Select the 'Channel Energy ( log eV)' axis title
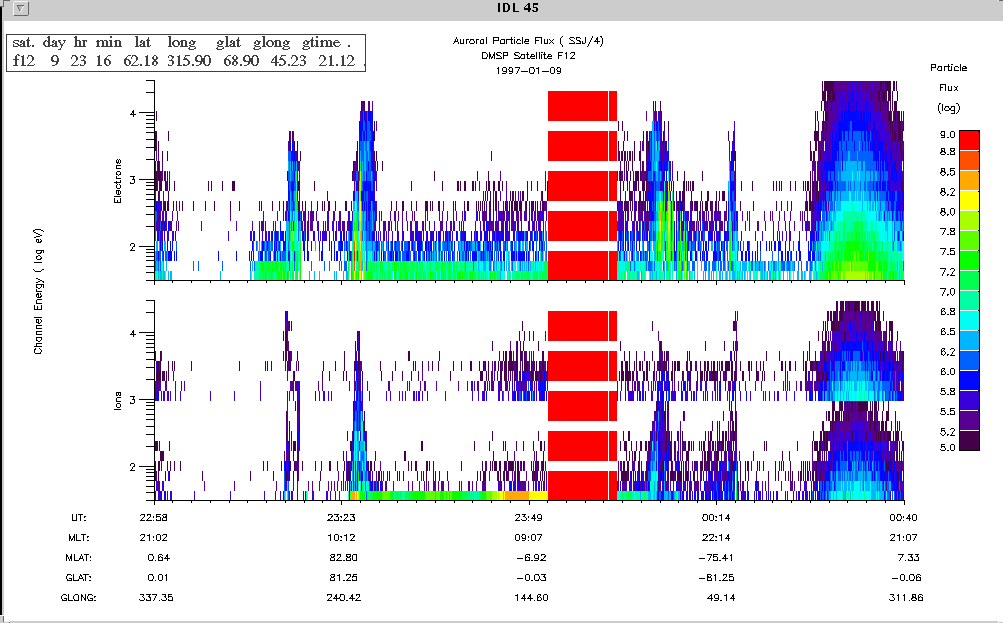 (x=39, y=291)
